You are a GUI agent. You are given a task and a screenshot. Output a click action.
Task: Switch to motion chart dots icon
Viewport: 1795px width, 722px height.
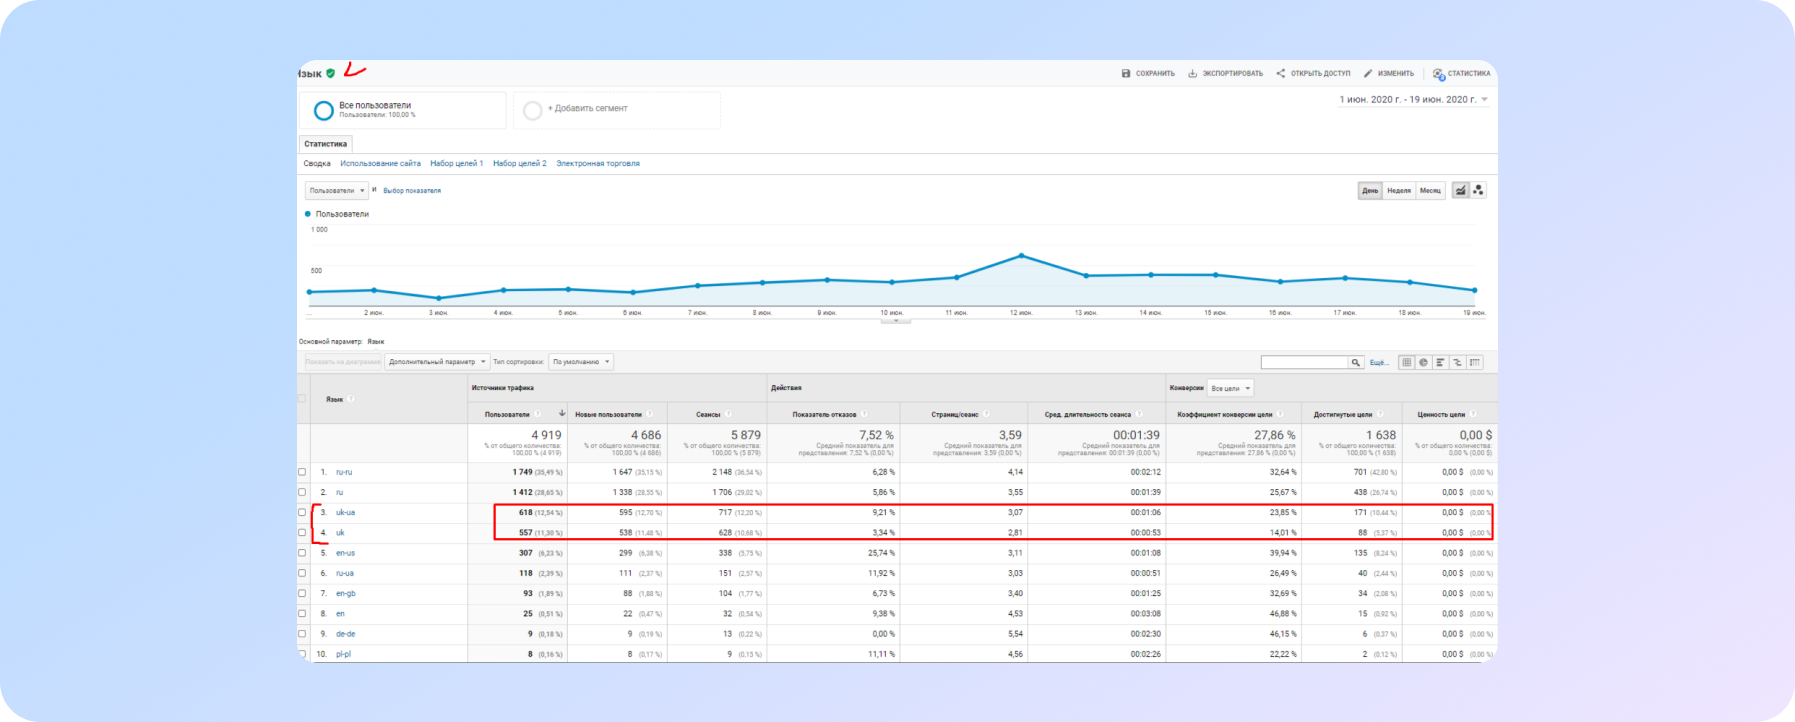(x=1478, y=190)
